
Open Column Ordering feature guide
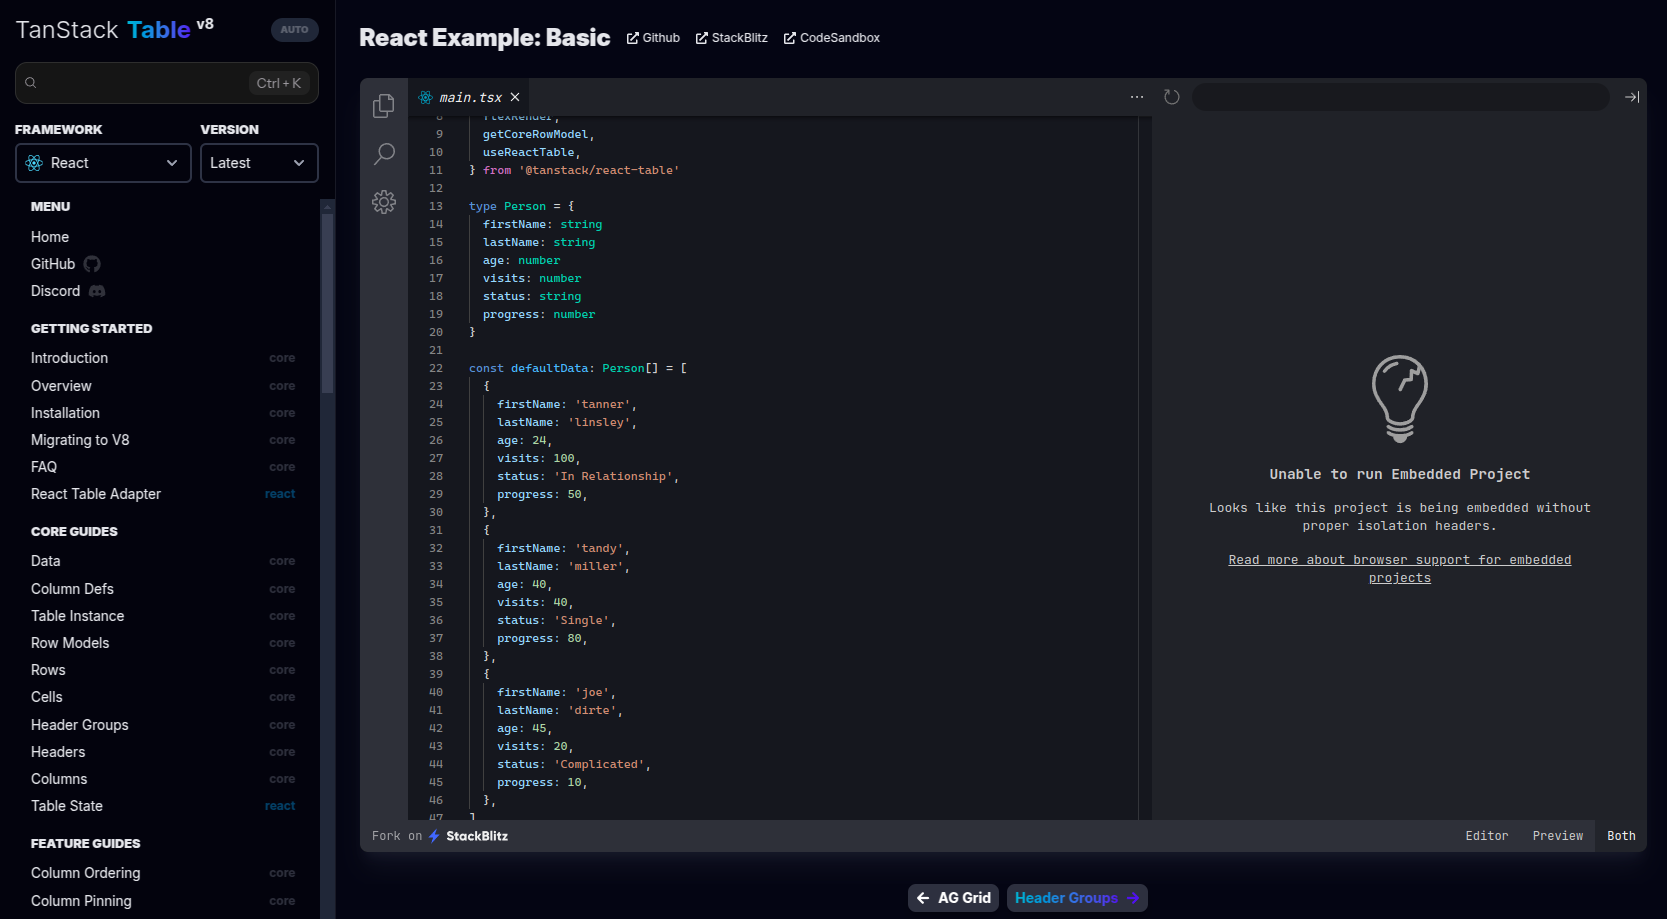[163, 873]
